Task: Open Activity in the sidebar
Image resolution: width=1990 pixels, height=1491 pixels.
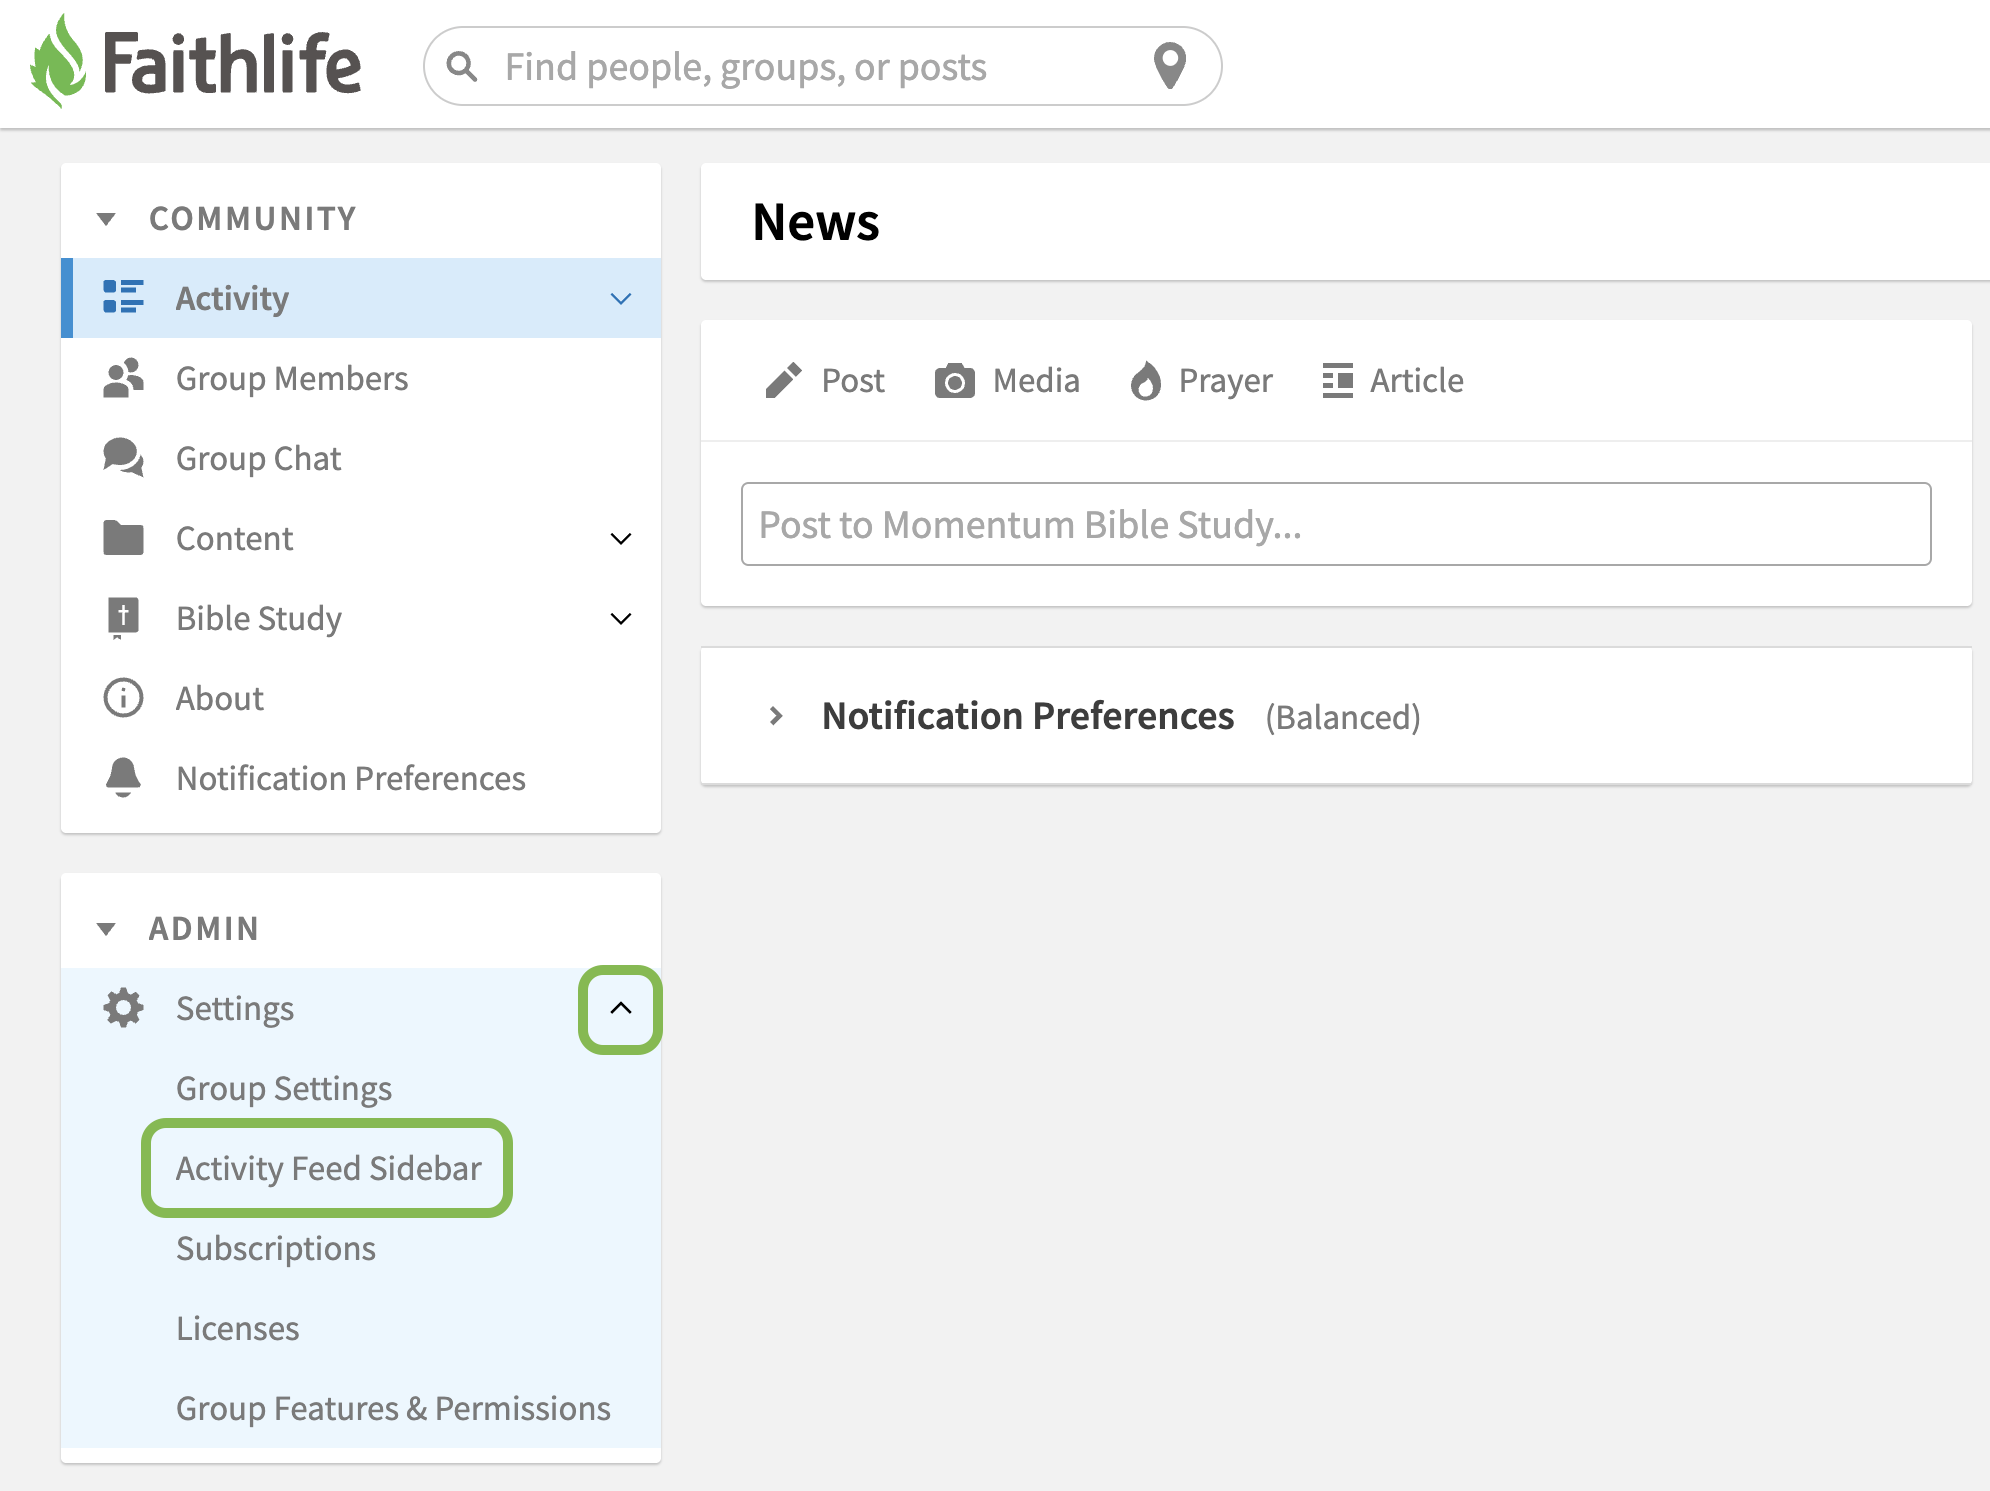Action: pos(361,298)
